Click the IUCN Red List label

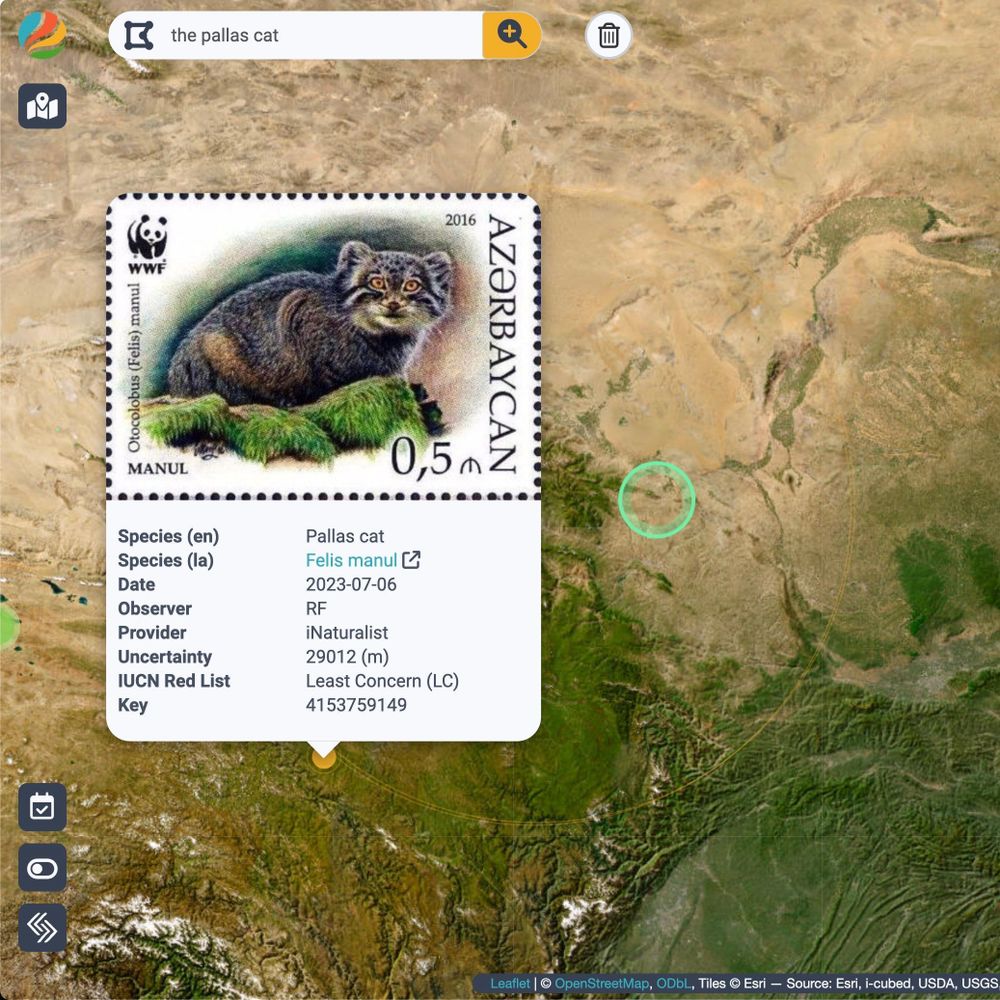[x=174, y=681]
